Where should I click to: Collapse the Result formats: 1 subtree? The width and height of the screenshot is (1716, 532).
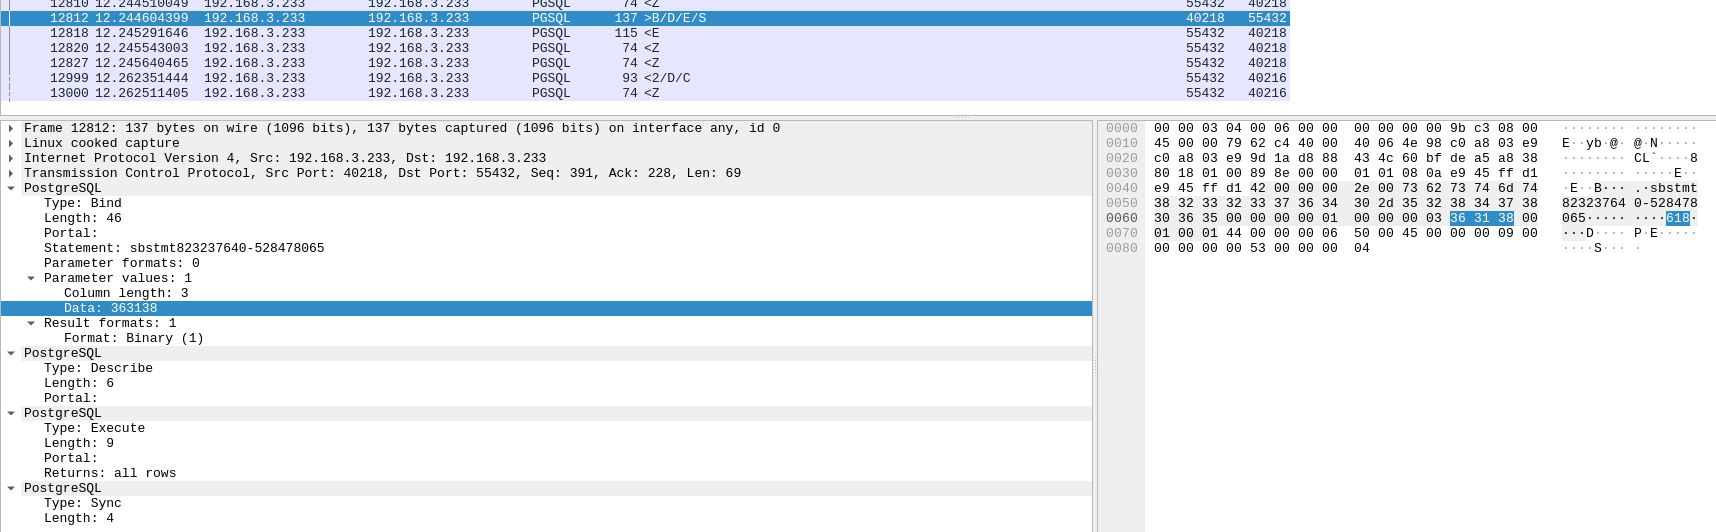(31, 323)
